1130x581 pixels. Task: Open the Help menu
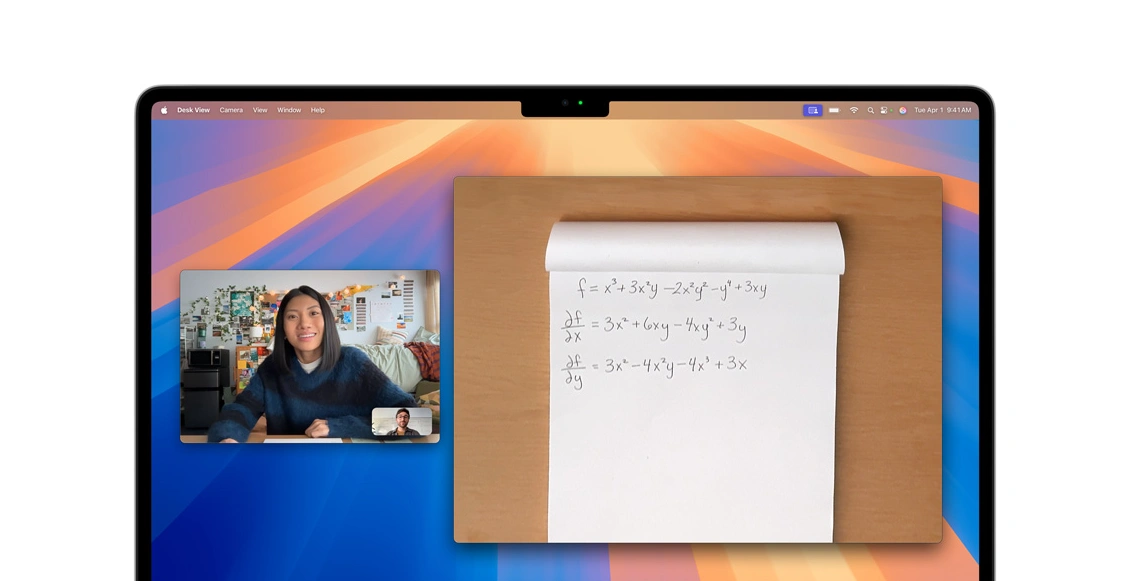(318, 110)
